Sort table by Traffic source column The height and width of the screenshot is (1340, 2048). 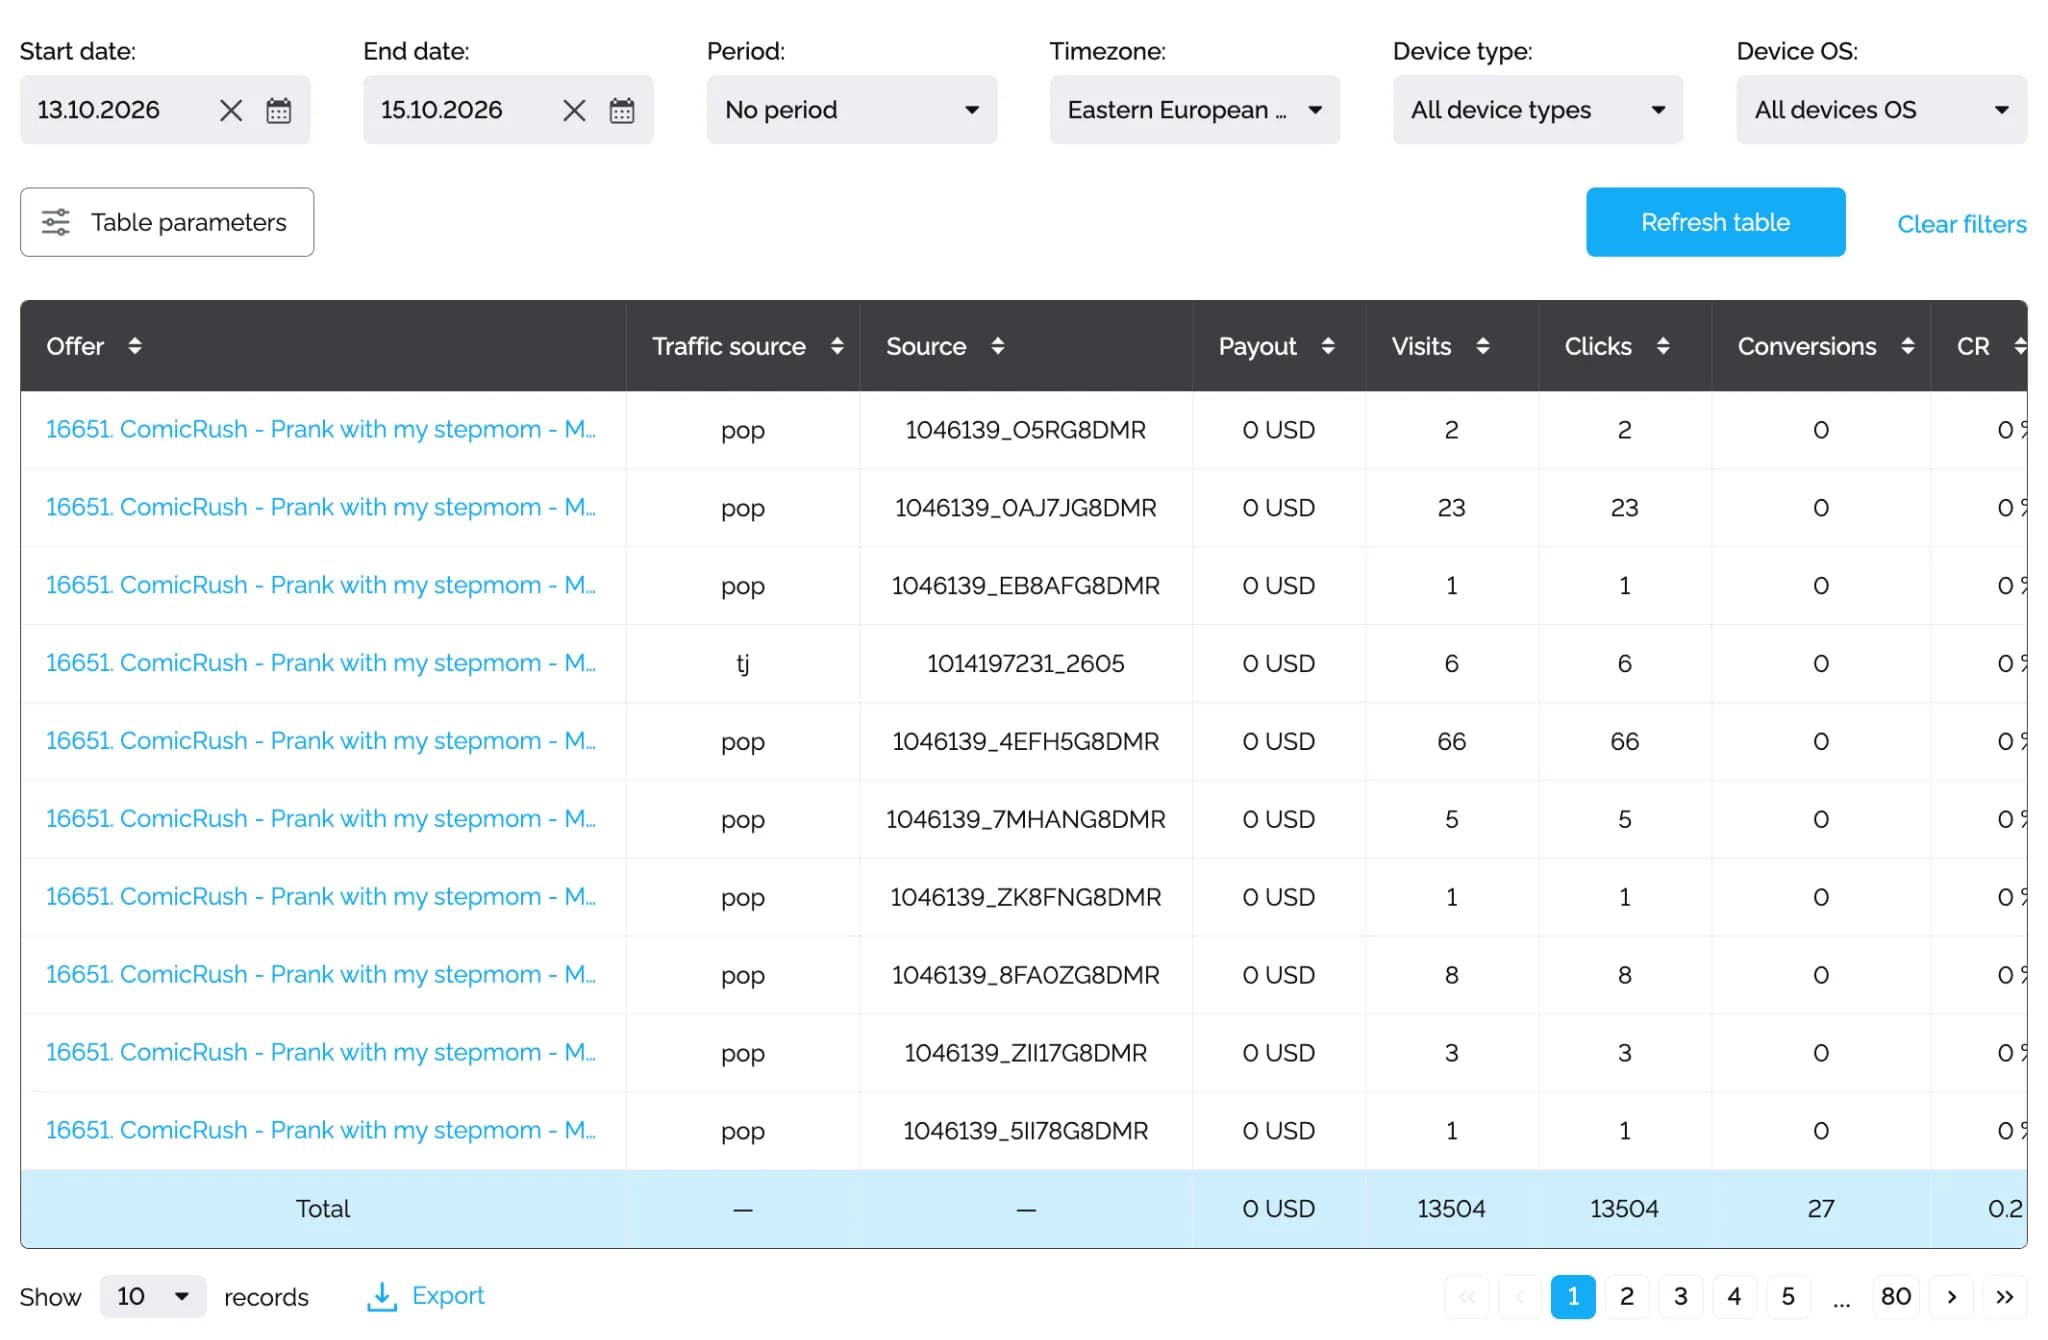[x=837, y=346]
